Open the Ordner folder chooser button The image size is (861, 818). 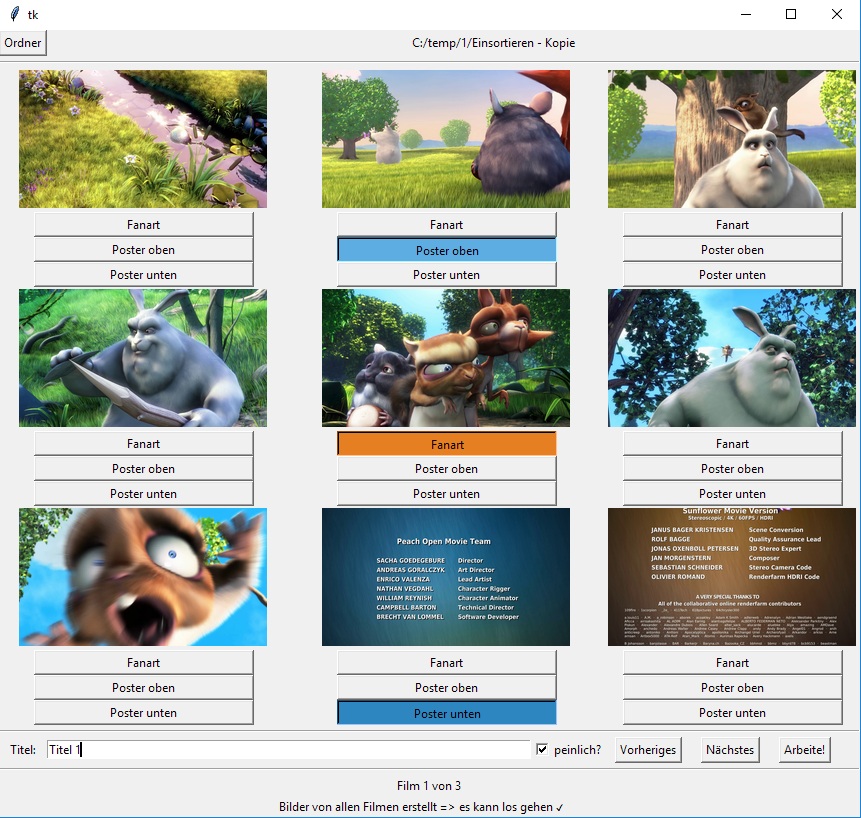23,43
